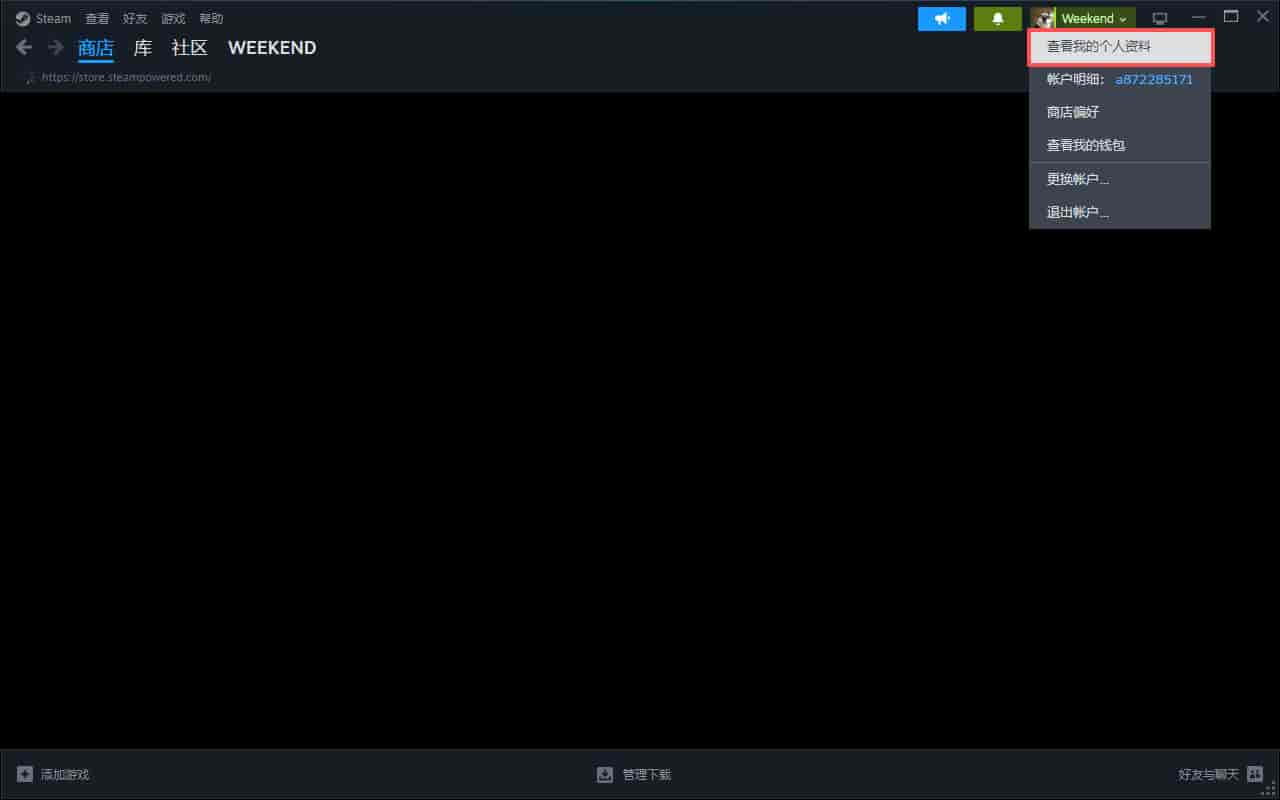Open account details a872285171
Screen dimensions: 1280x800
[1153, 79]
